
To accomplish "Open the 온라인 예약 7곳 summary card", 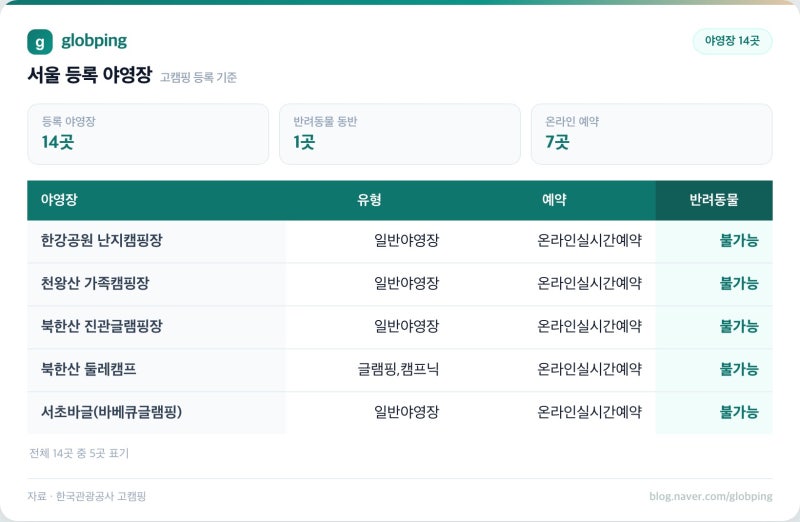I will tap(652, 134).
